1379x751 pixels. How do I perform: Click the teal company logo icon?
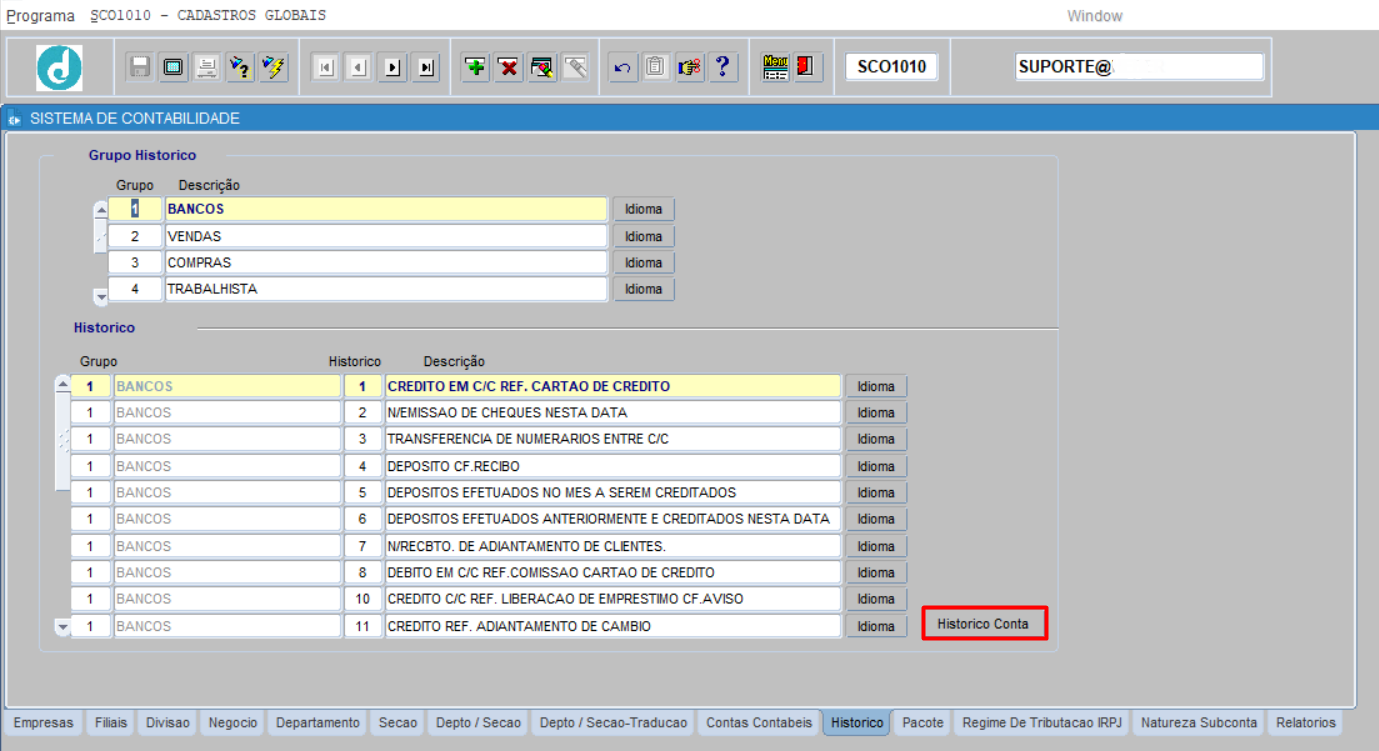[60, 68]
